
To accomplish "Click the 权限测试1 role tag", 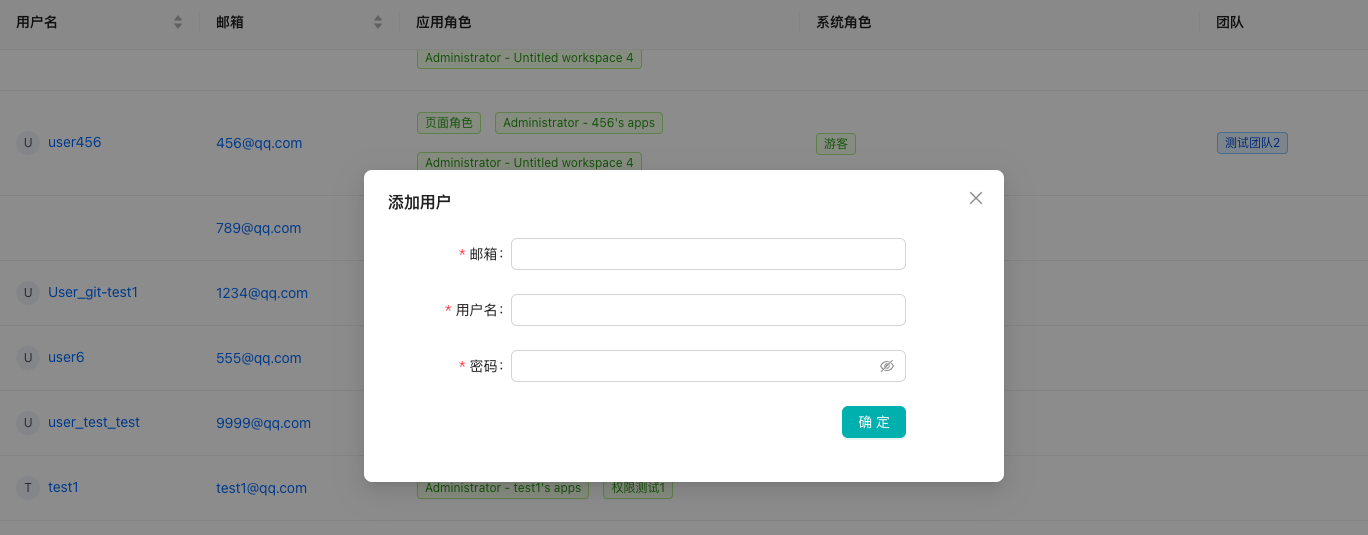I will [x=638, y=488].
